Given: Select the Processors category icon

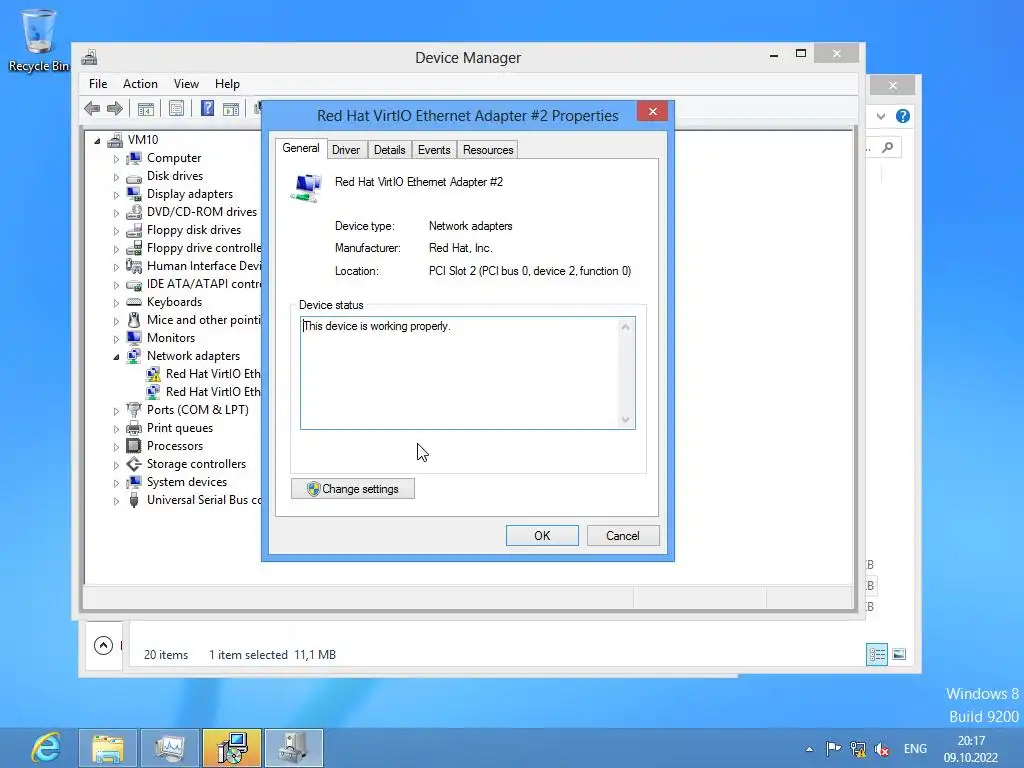Looking at the screenshot, I should (134, 446).
